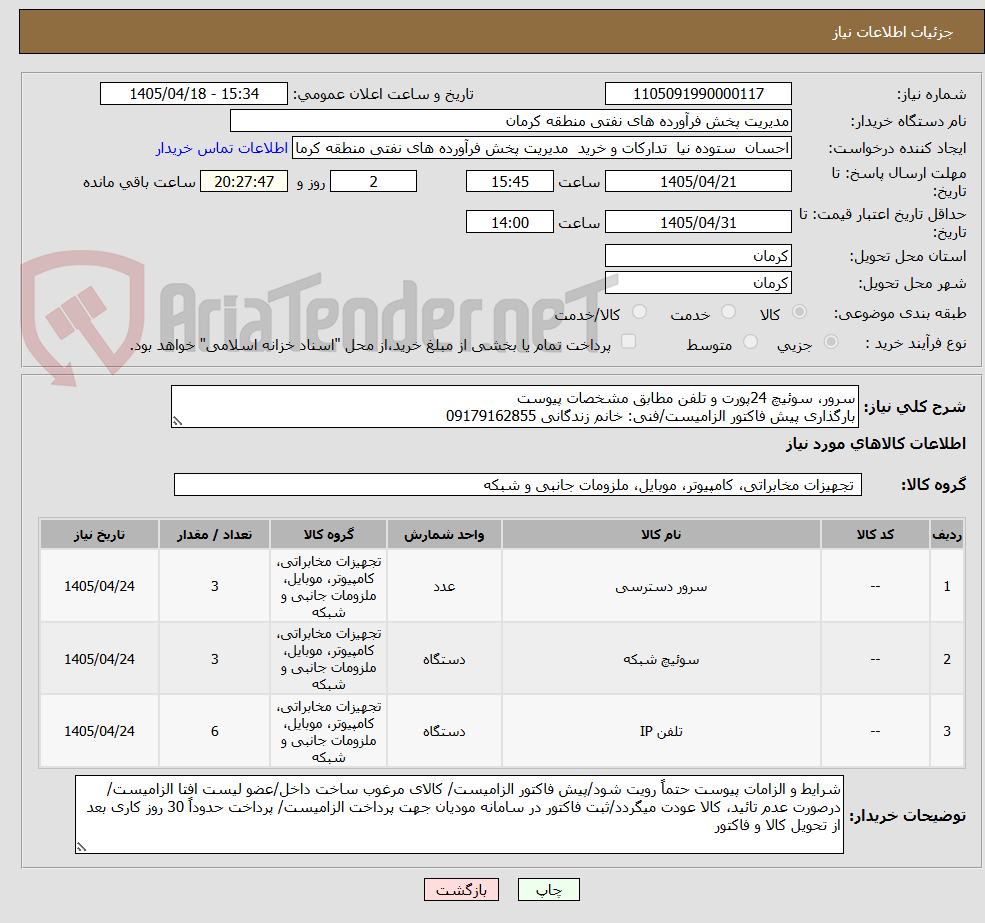Click the delivery city field کرمان

(698, 283)
